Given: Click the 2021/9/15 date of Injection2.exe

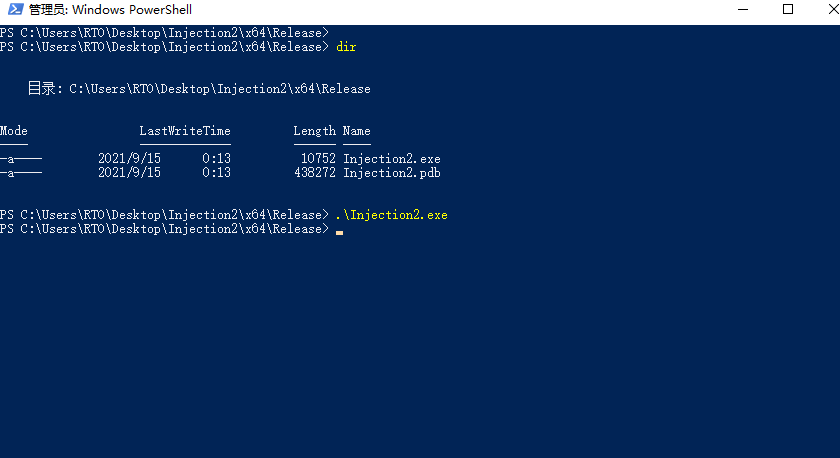Looking at the screenshot, I should coord(129,159).
